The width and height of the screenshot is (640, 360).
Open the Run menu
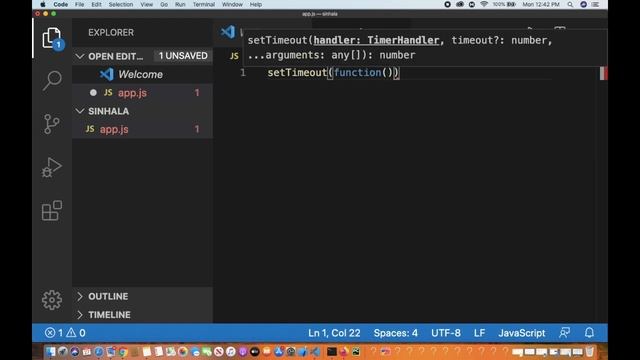[180, 4]
